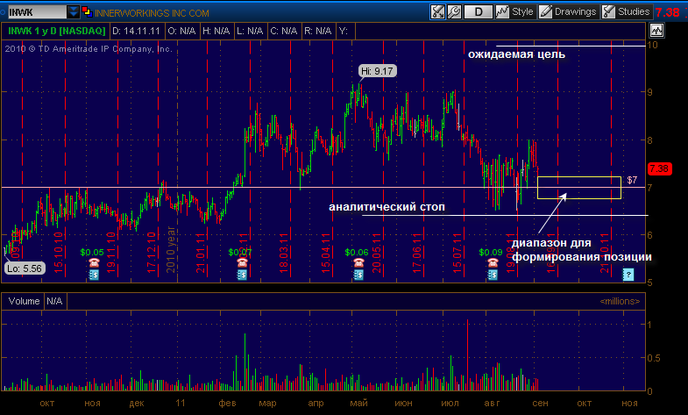Click the $0.07 earnings value
This screenshot has height=415, width=688.
(240, 252)
